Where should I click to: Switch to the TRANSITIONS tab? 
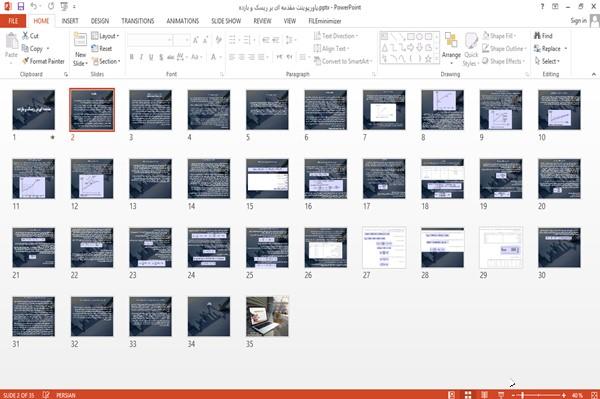click(x=138, y=21)
